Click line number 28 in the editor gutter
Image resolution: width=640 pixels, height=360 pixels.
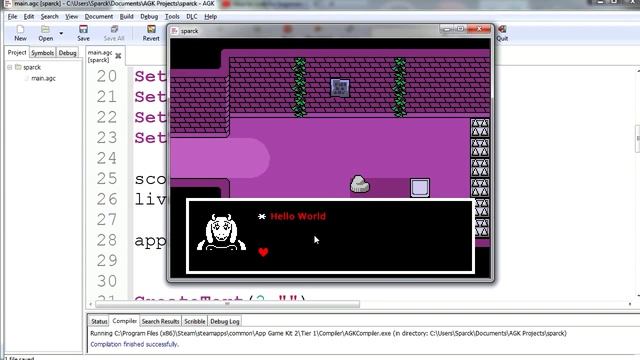[x=107, y=240]
